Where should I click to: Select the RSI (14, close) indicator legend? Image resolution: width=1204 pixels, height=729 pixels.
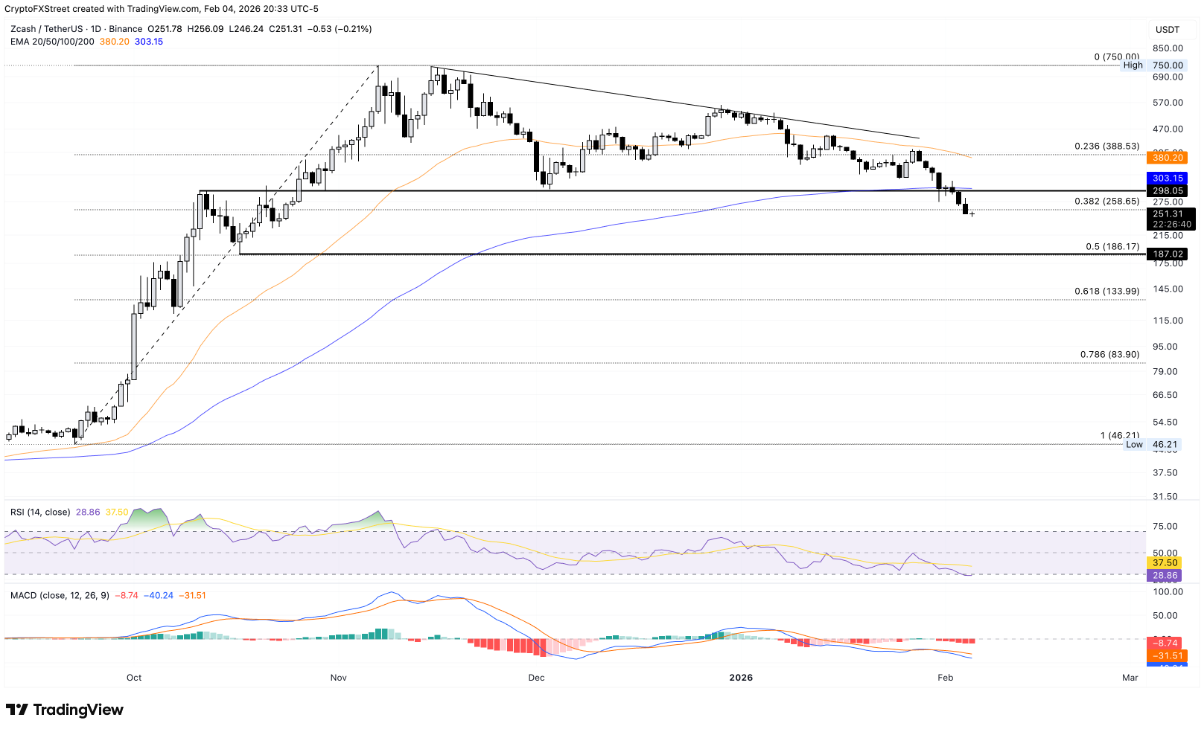pos(41,512)
